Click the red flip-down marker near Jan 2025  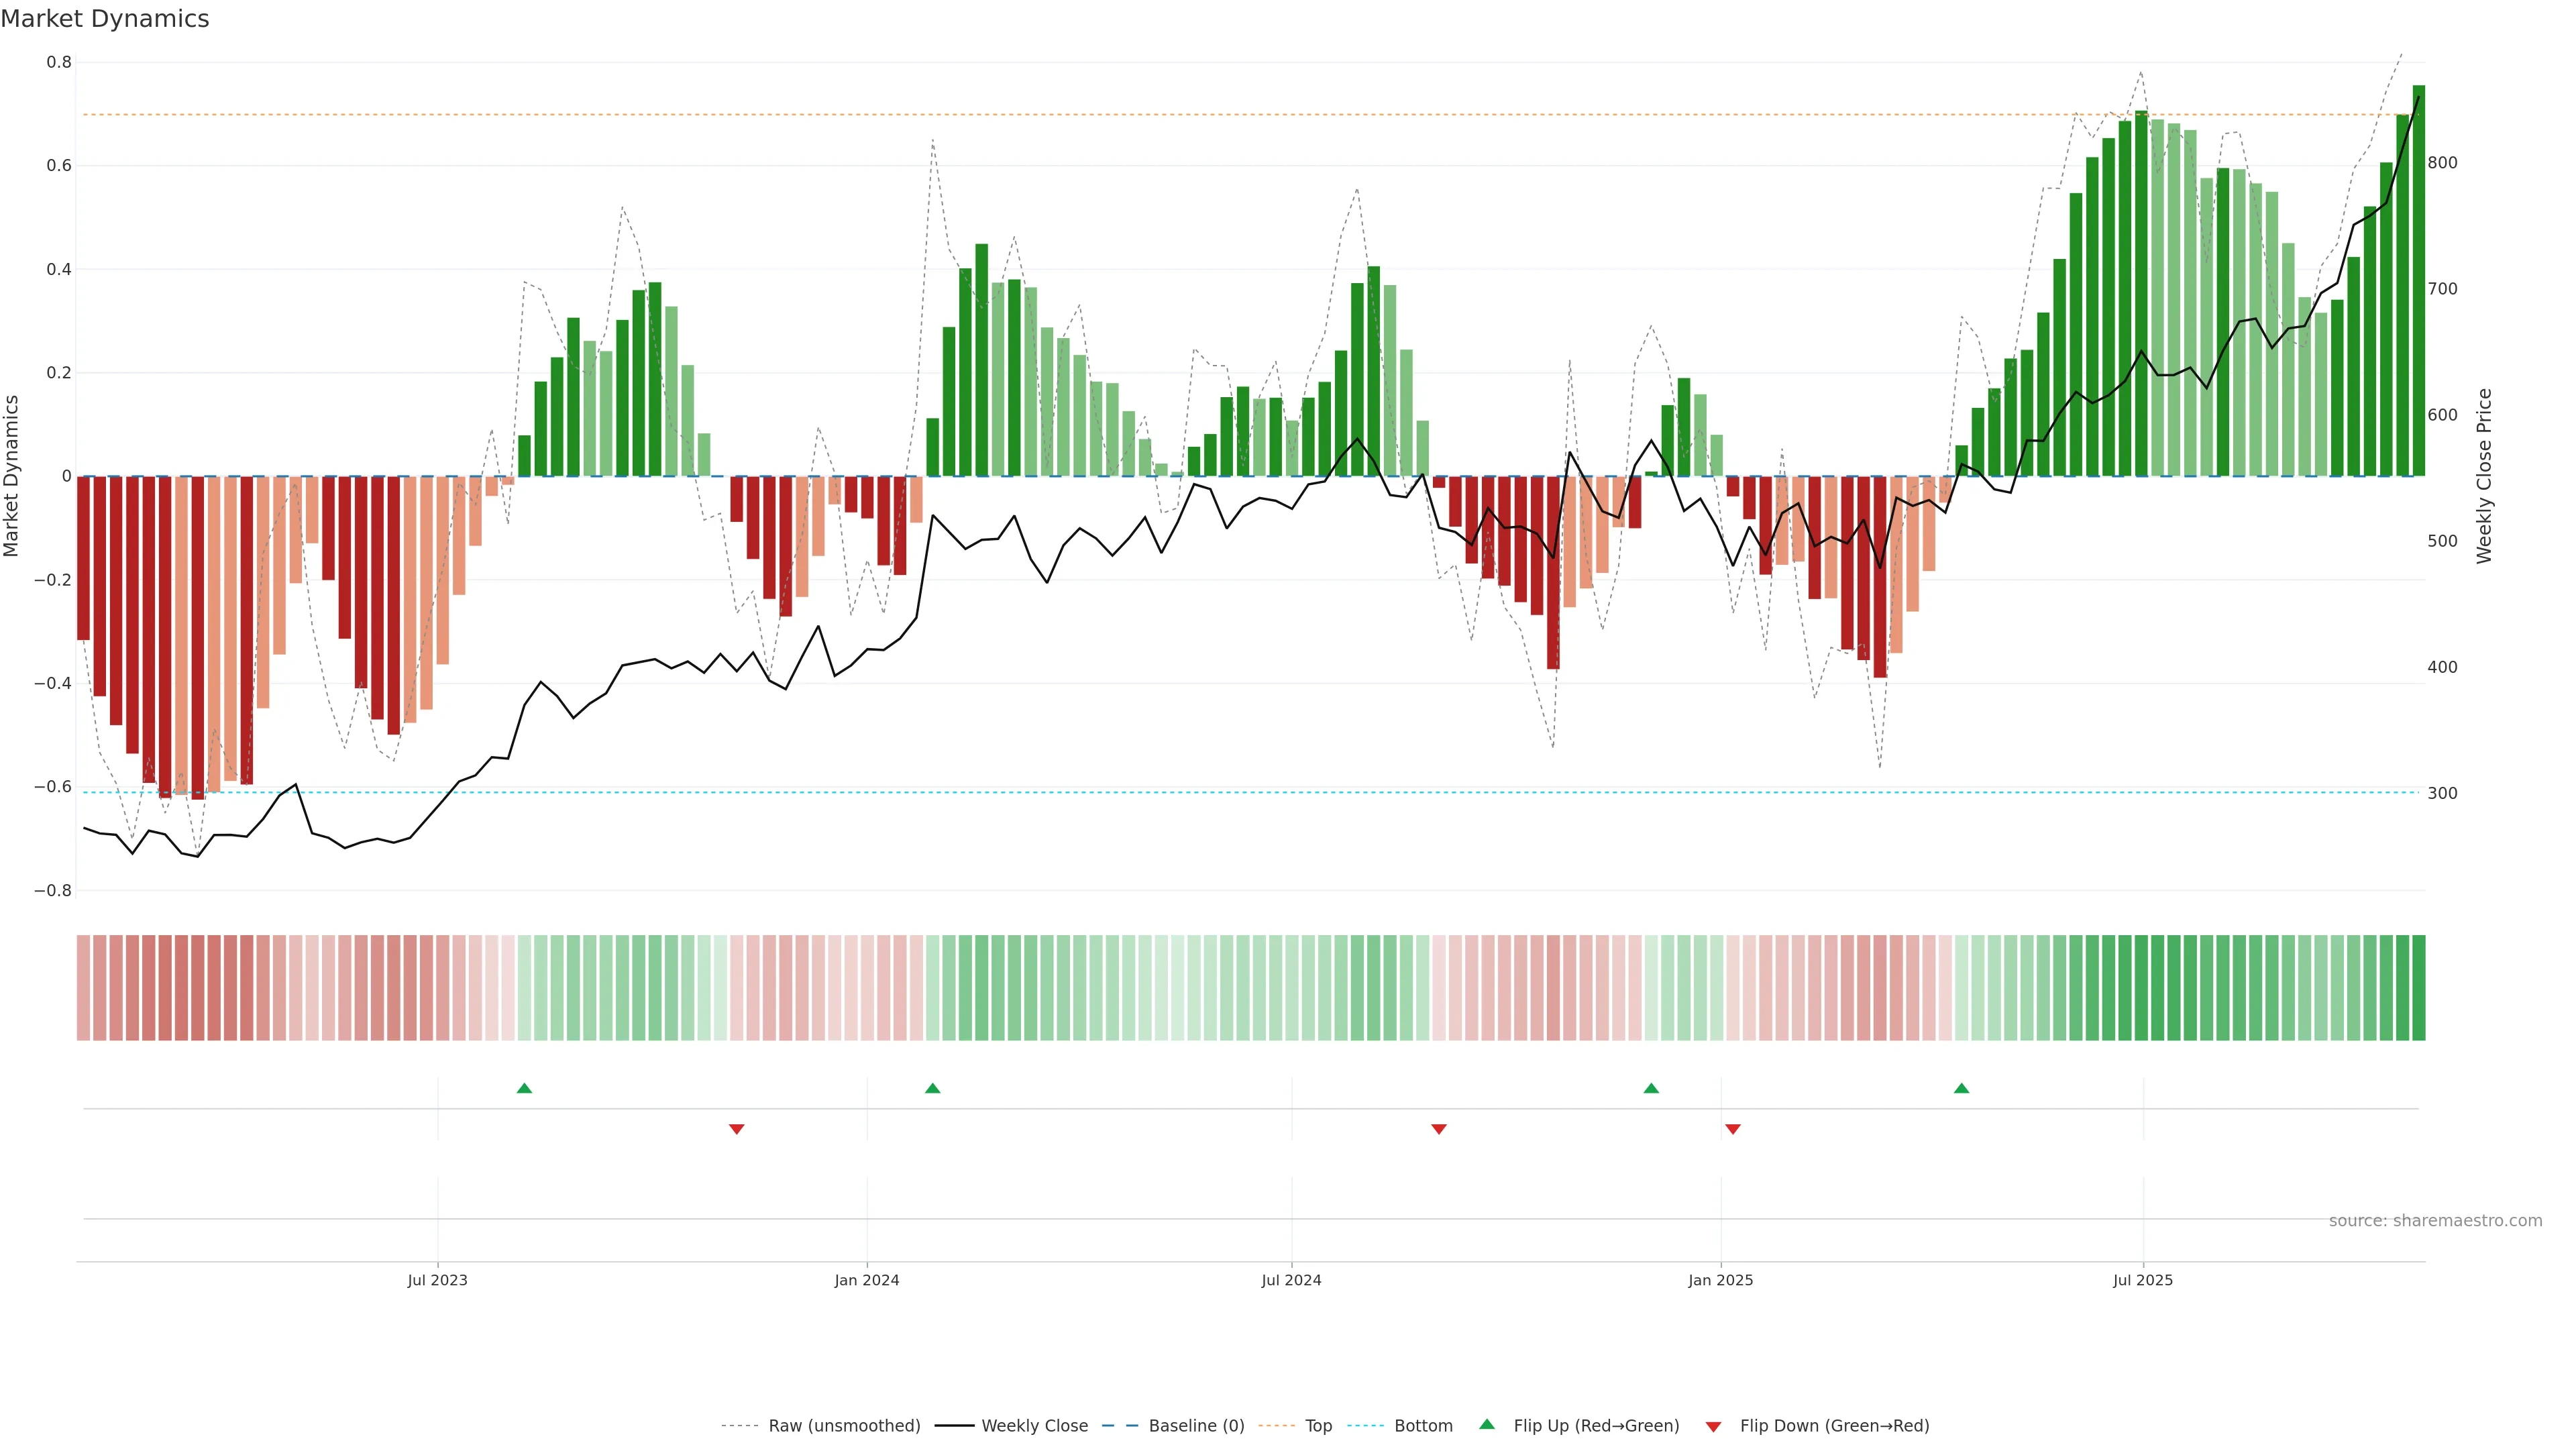1733,1129
